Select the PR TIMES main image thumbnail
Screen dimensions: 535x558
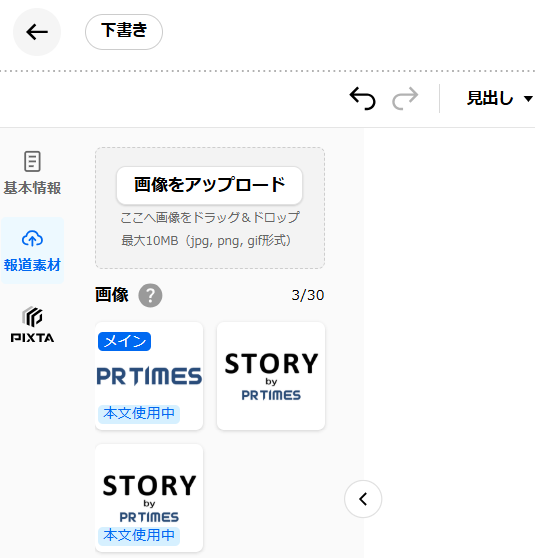(x=149, y=376)
